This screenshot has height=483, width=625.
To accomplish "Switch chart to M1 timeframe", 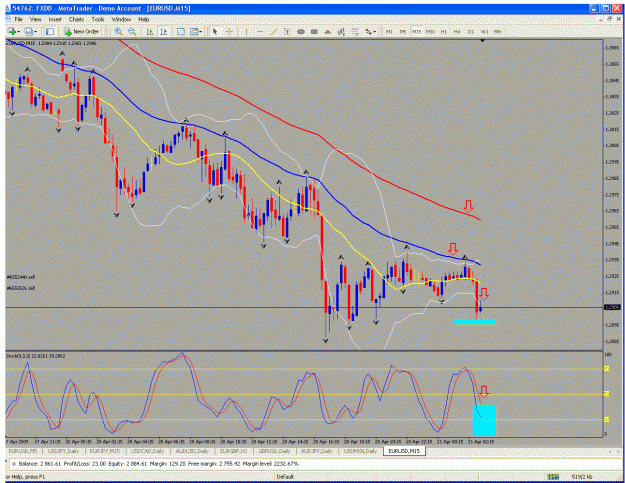I will coord(389,31).
